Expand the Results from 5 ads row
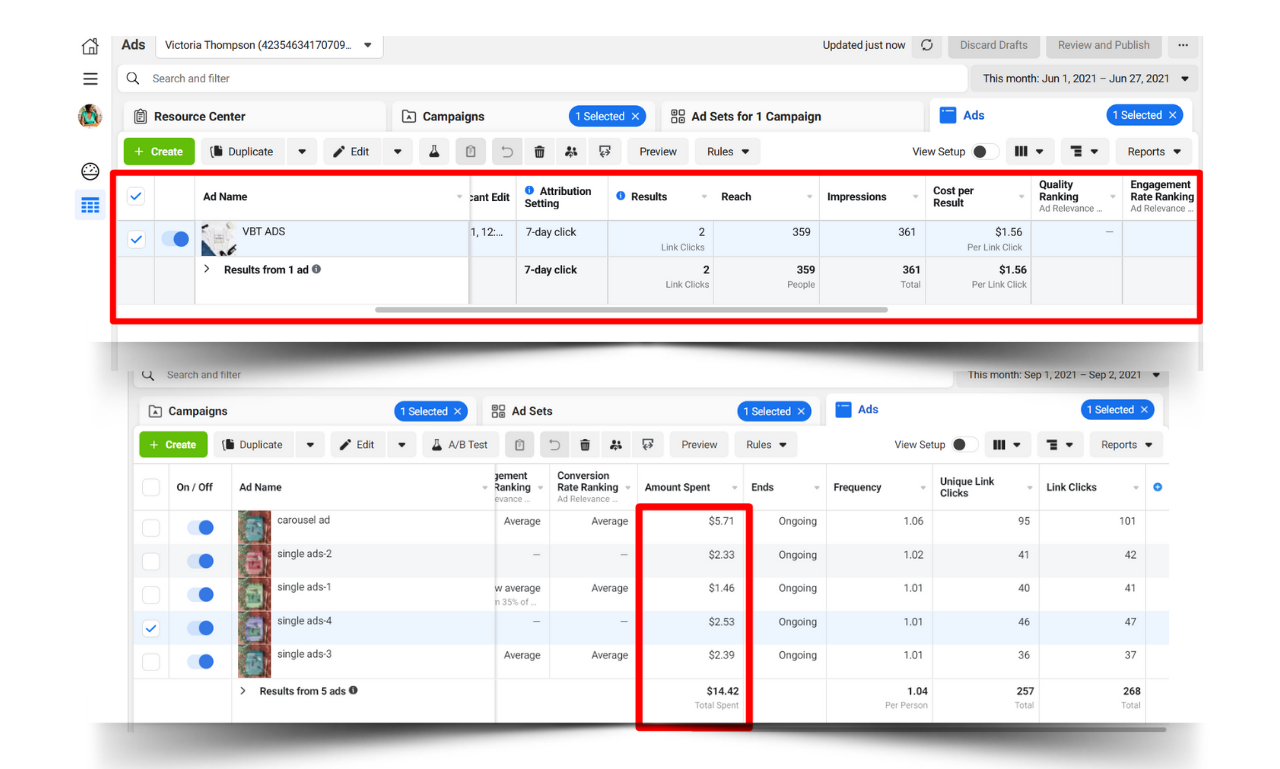The image size is (1280, 769). [x=243, y=691]
